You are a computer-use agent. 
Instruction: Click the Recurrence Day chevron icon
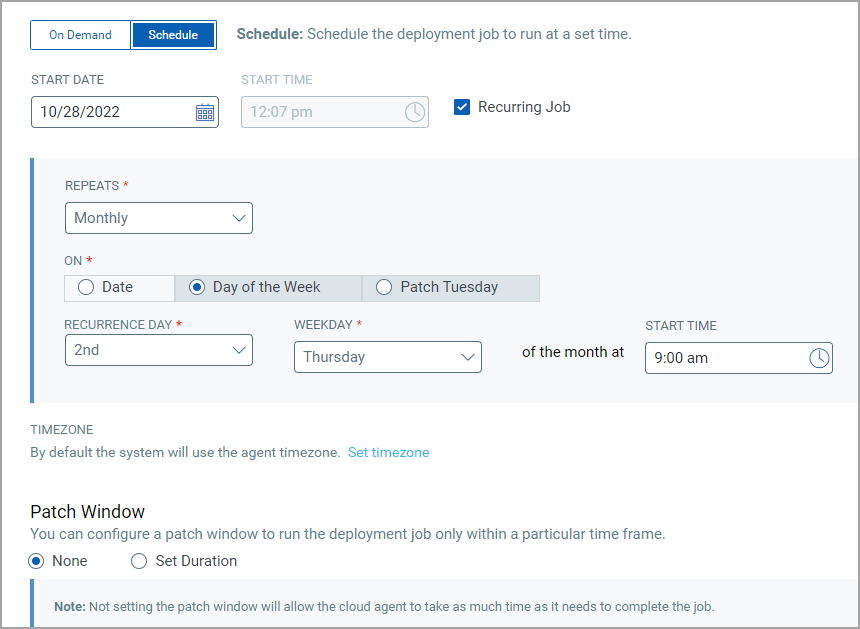[239, 350]
